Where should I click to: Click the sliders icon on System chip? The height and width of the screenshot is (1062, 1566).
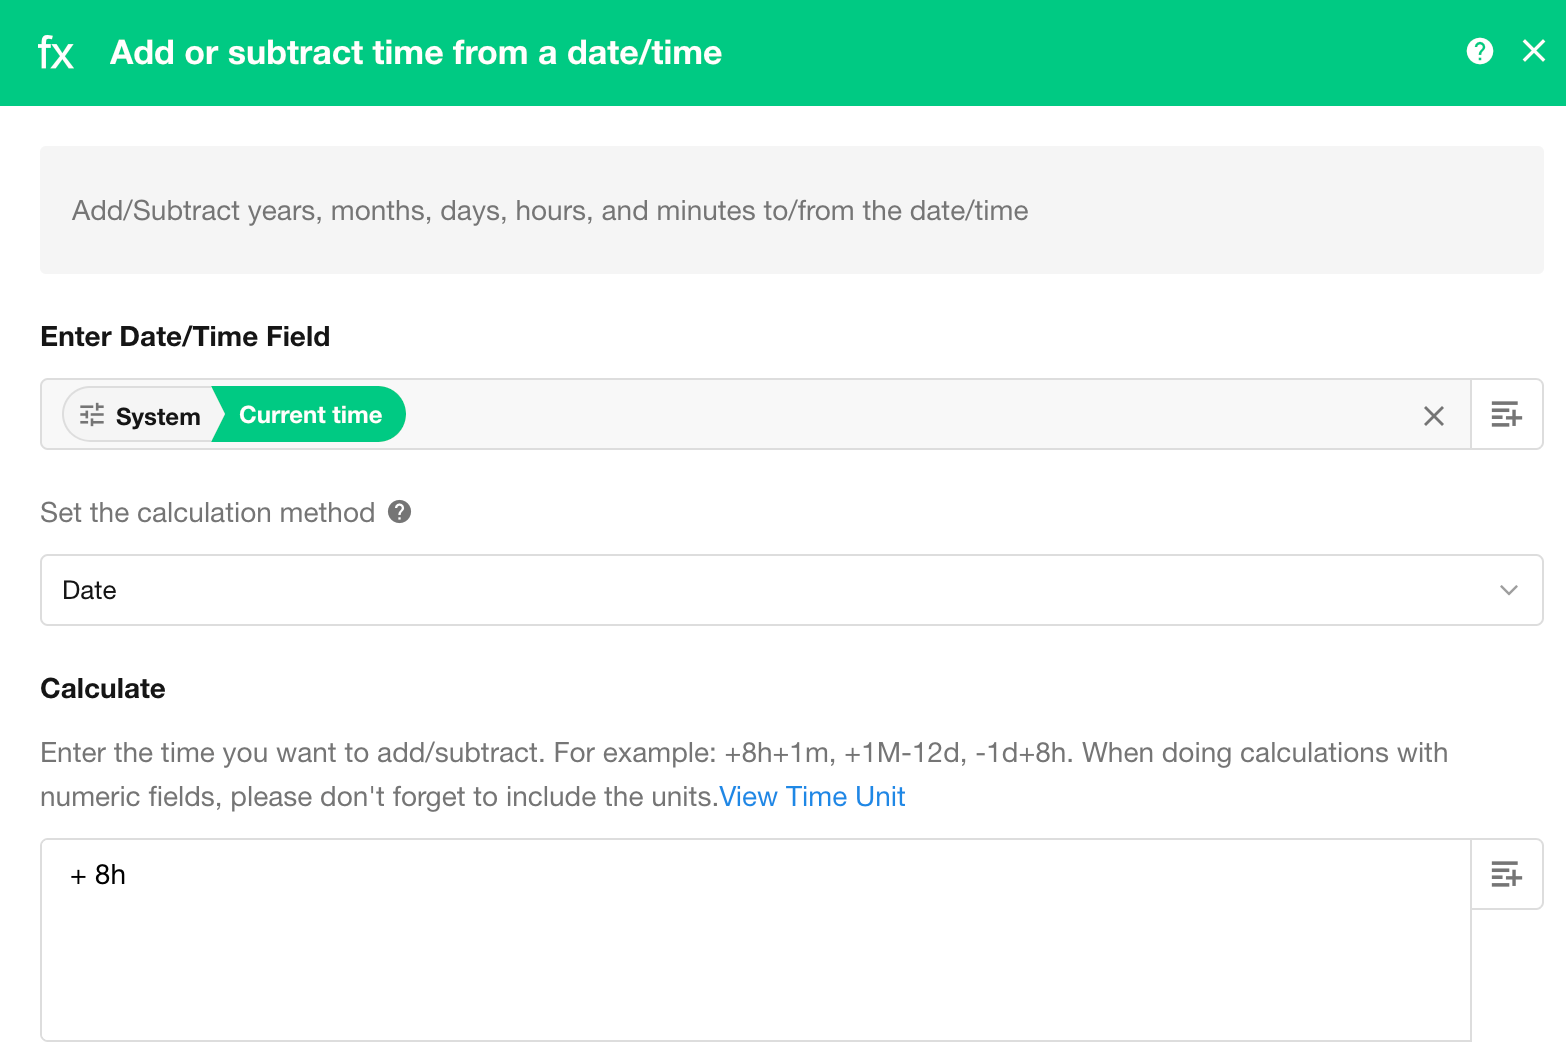[92, 415]
